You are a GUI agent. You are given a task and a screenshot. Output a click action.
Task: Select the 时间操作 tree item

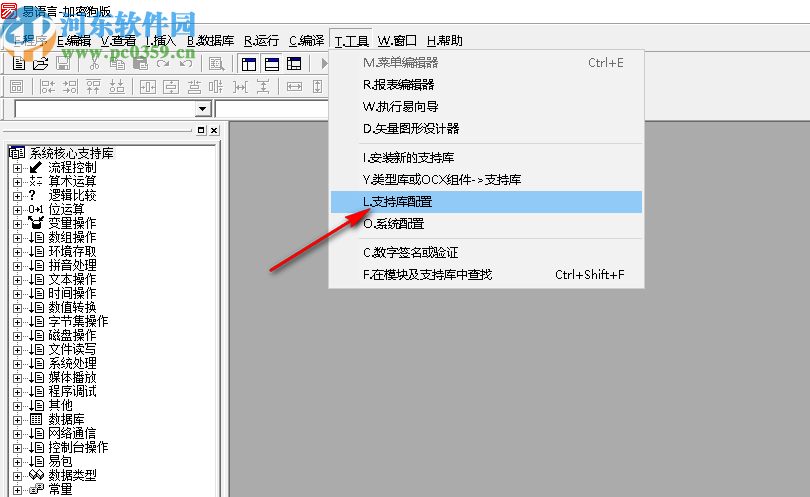point(72,293)
